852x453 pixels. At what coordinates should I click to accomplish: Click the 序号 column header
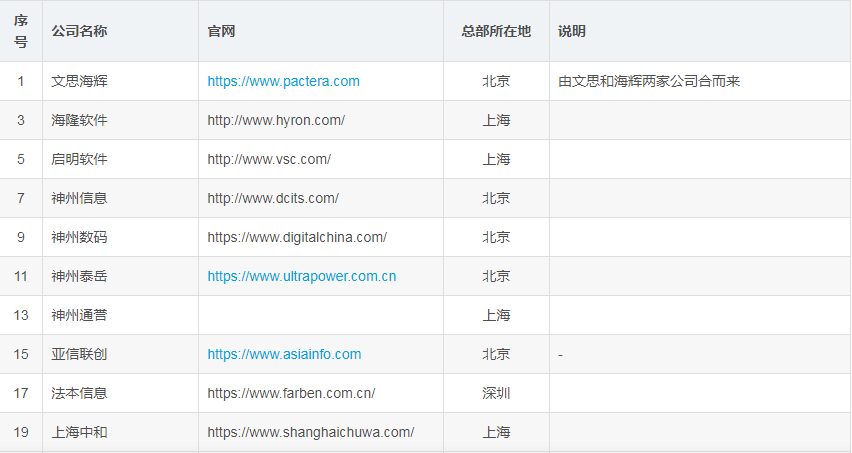coord(21,31)
